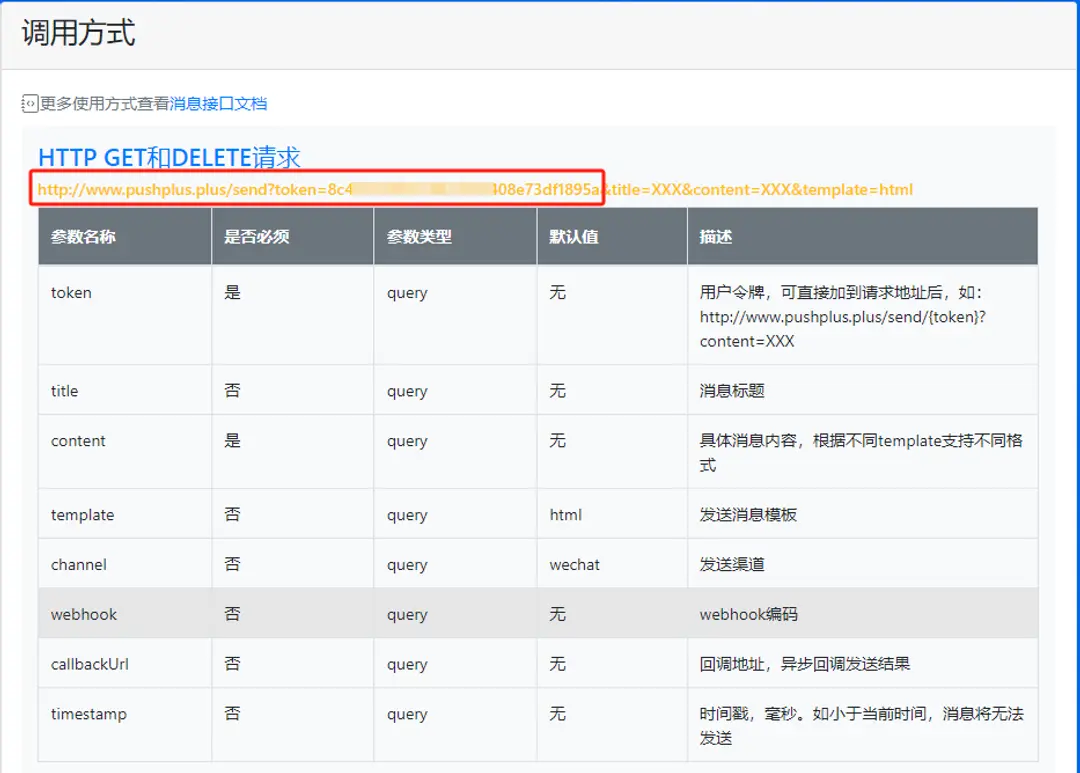Screen dimensions: 1080x773
Task: Select the callbackUrl parameter name cell
Action: point(125,663)
